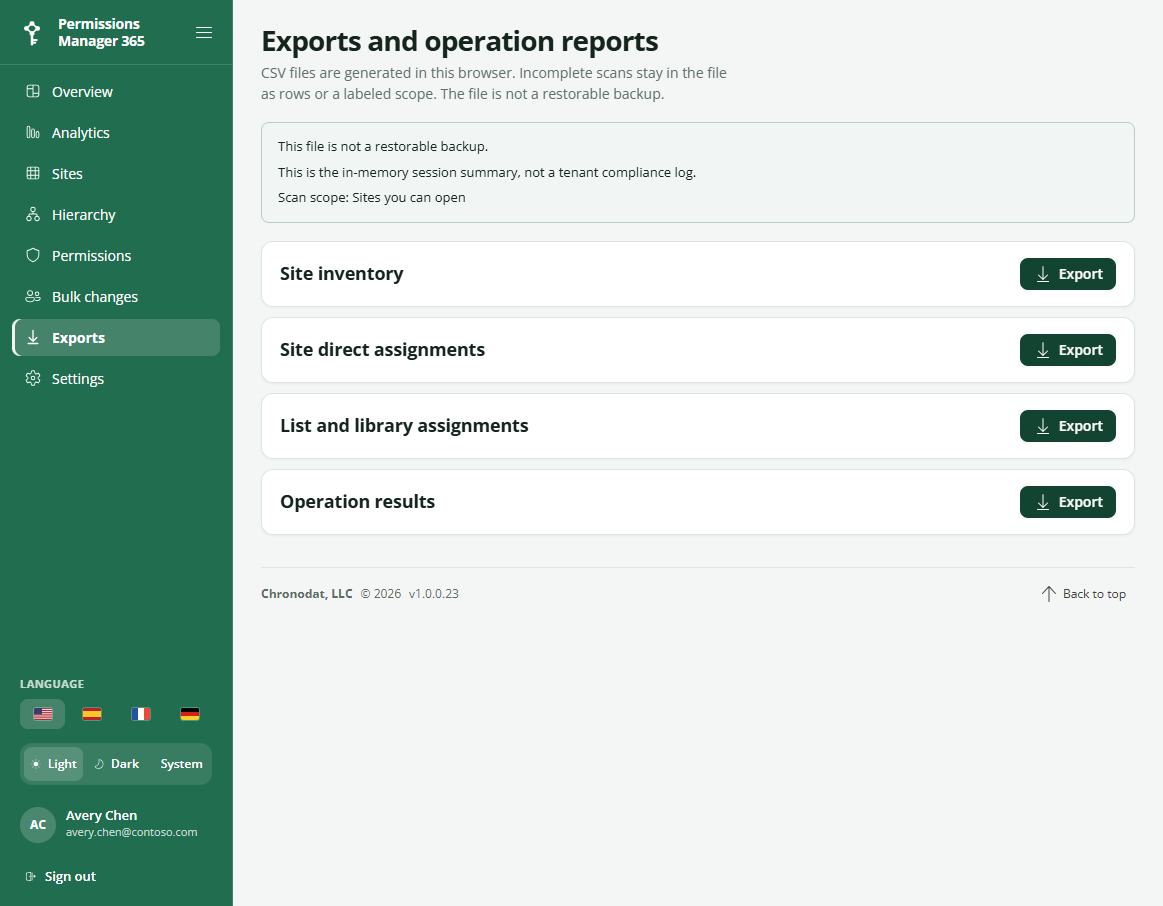Click the Overview icon in sidebar
The width and height of the screenshot is (1163, 906).
[33, 91]
